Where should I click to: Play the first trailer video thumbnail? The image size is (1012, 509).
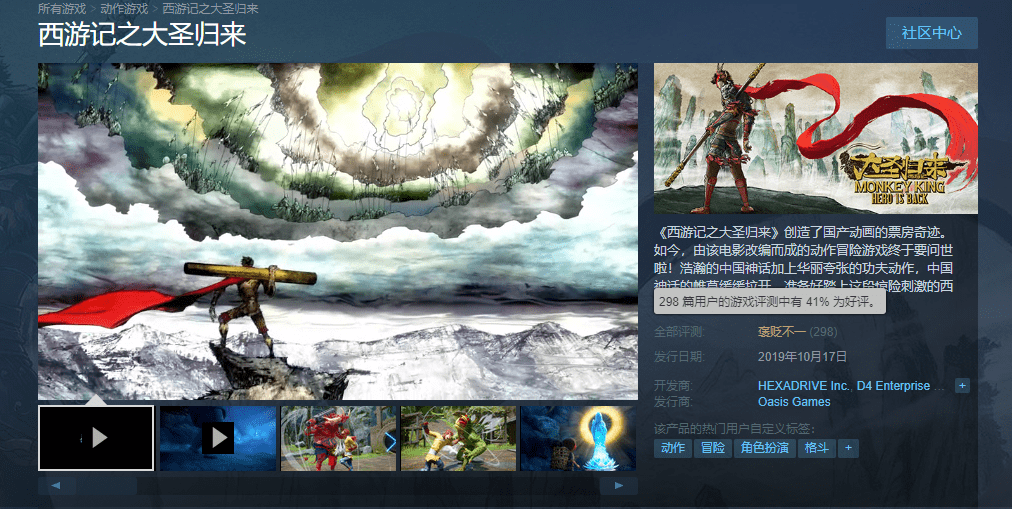point(96,438)
